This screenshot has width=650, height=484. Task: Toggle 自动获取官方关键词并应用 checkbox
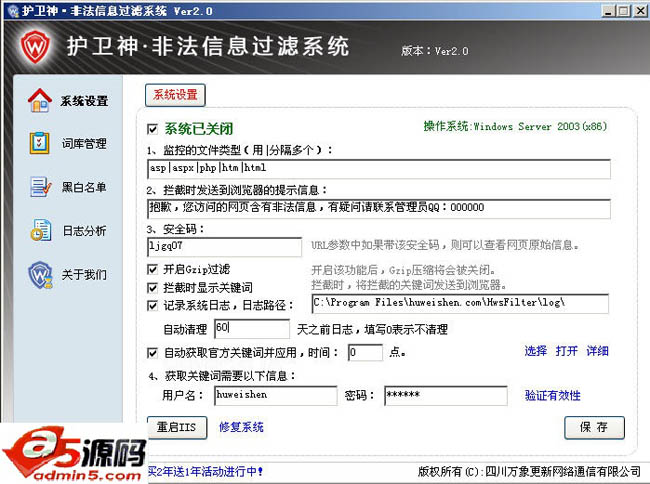click(x=153, y=353)
